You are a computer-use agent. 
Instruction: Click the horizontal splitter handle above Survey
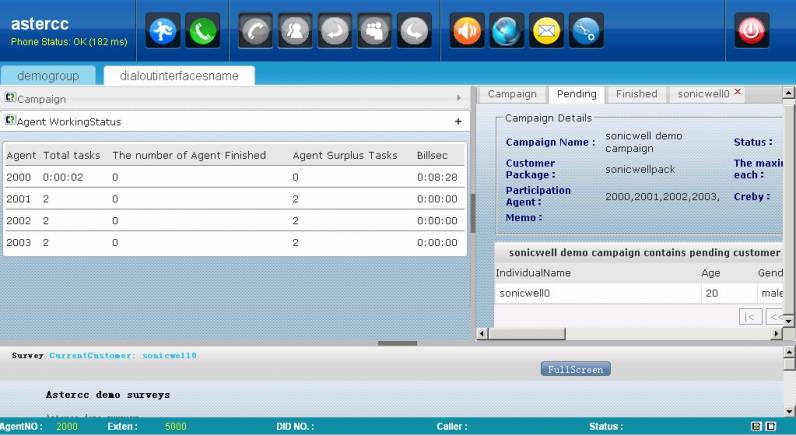pyautogui.click(x=397, y=343)
